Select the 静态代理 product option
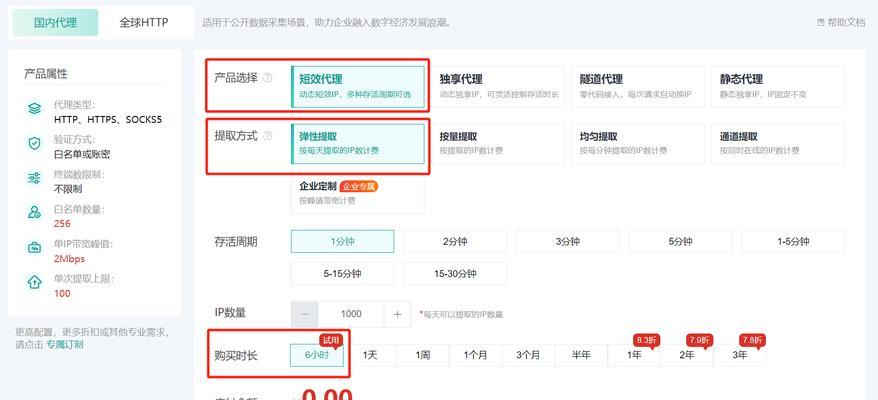Screen dimensions: 878x400 coord(778,86)
